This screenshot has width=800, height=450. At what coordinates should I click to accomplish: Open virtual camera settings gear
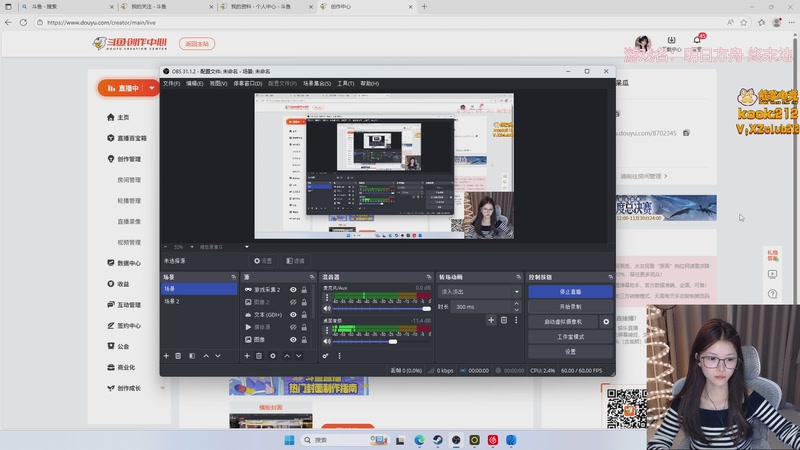pos(606,322)
